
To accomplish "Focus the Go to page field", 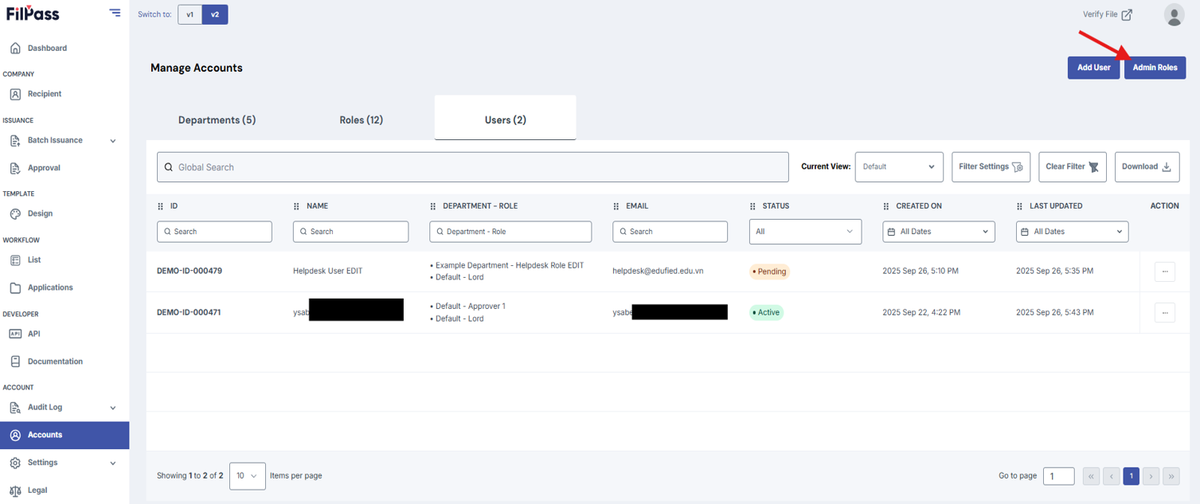I will click(1059, 476).
